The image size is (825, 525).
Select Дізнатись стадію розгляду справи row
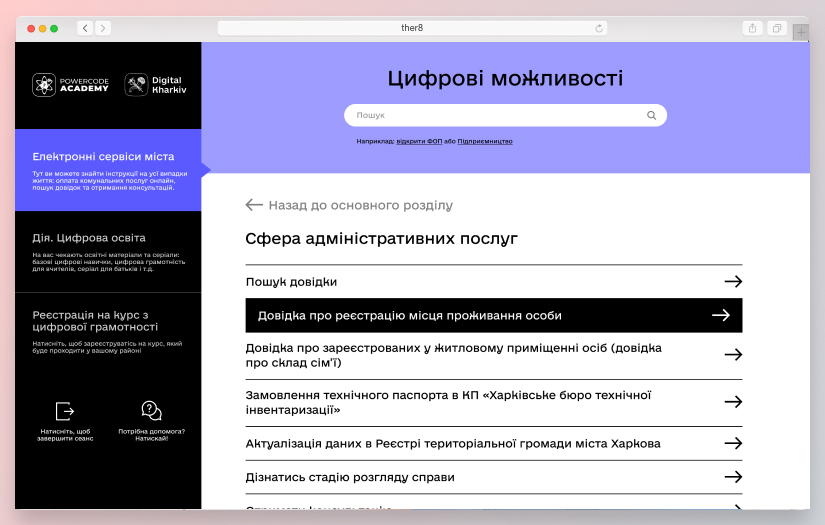(494, 477)
